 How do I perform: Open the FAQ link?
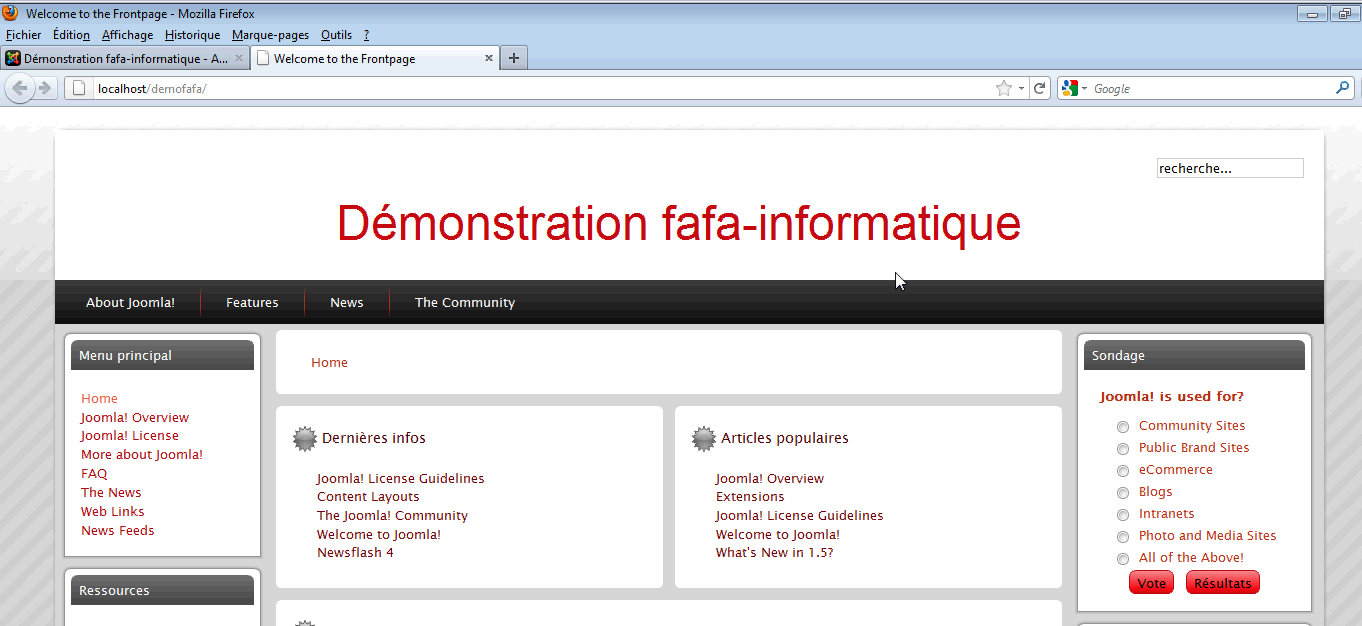pos(94,473)
